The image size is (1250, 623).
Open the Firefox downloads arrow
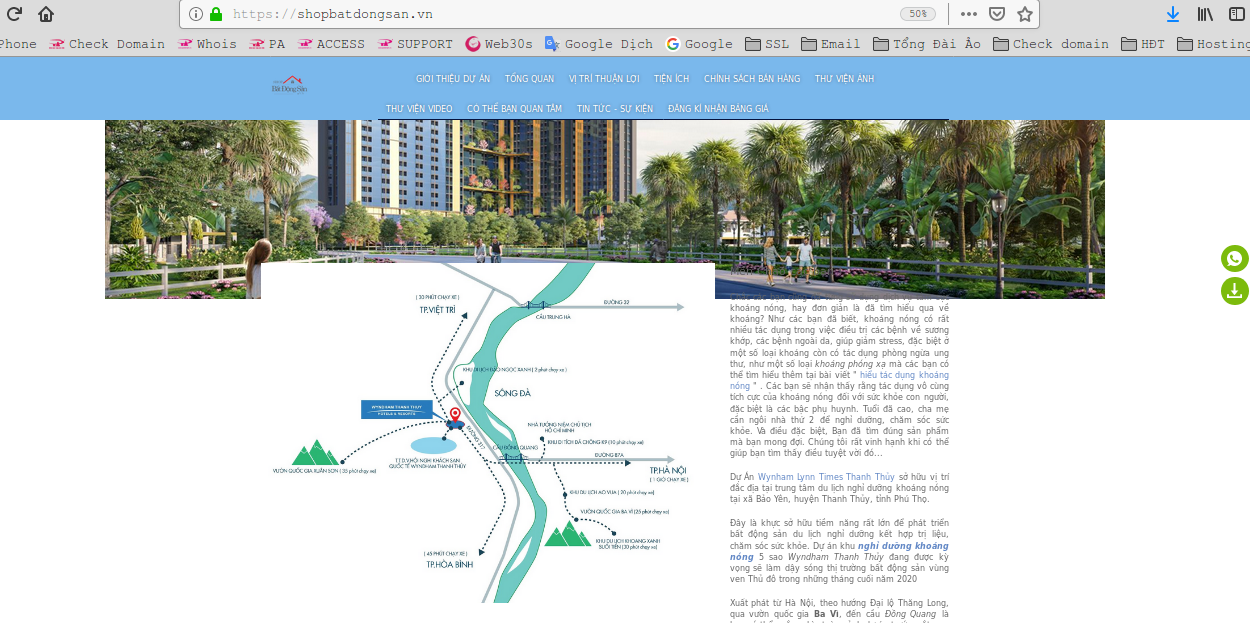tap(1173, 14)
